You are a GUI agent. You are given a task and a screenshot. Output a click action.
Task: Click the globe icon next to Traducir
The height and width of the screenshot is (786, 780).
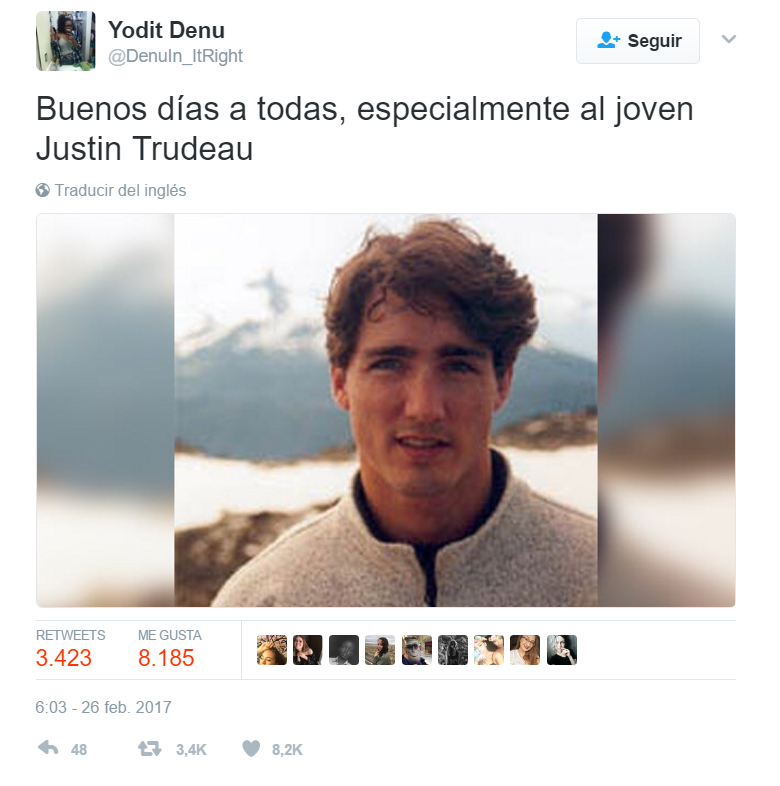[43, 190]
